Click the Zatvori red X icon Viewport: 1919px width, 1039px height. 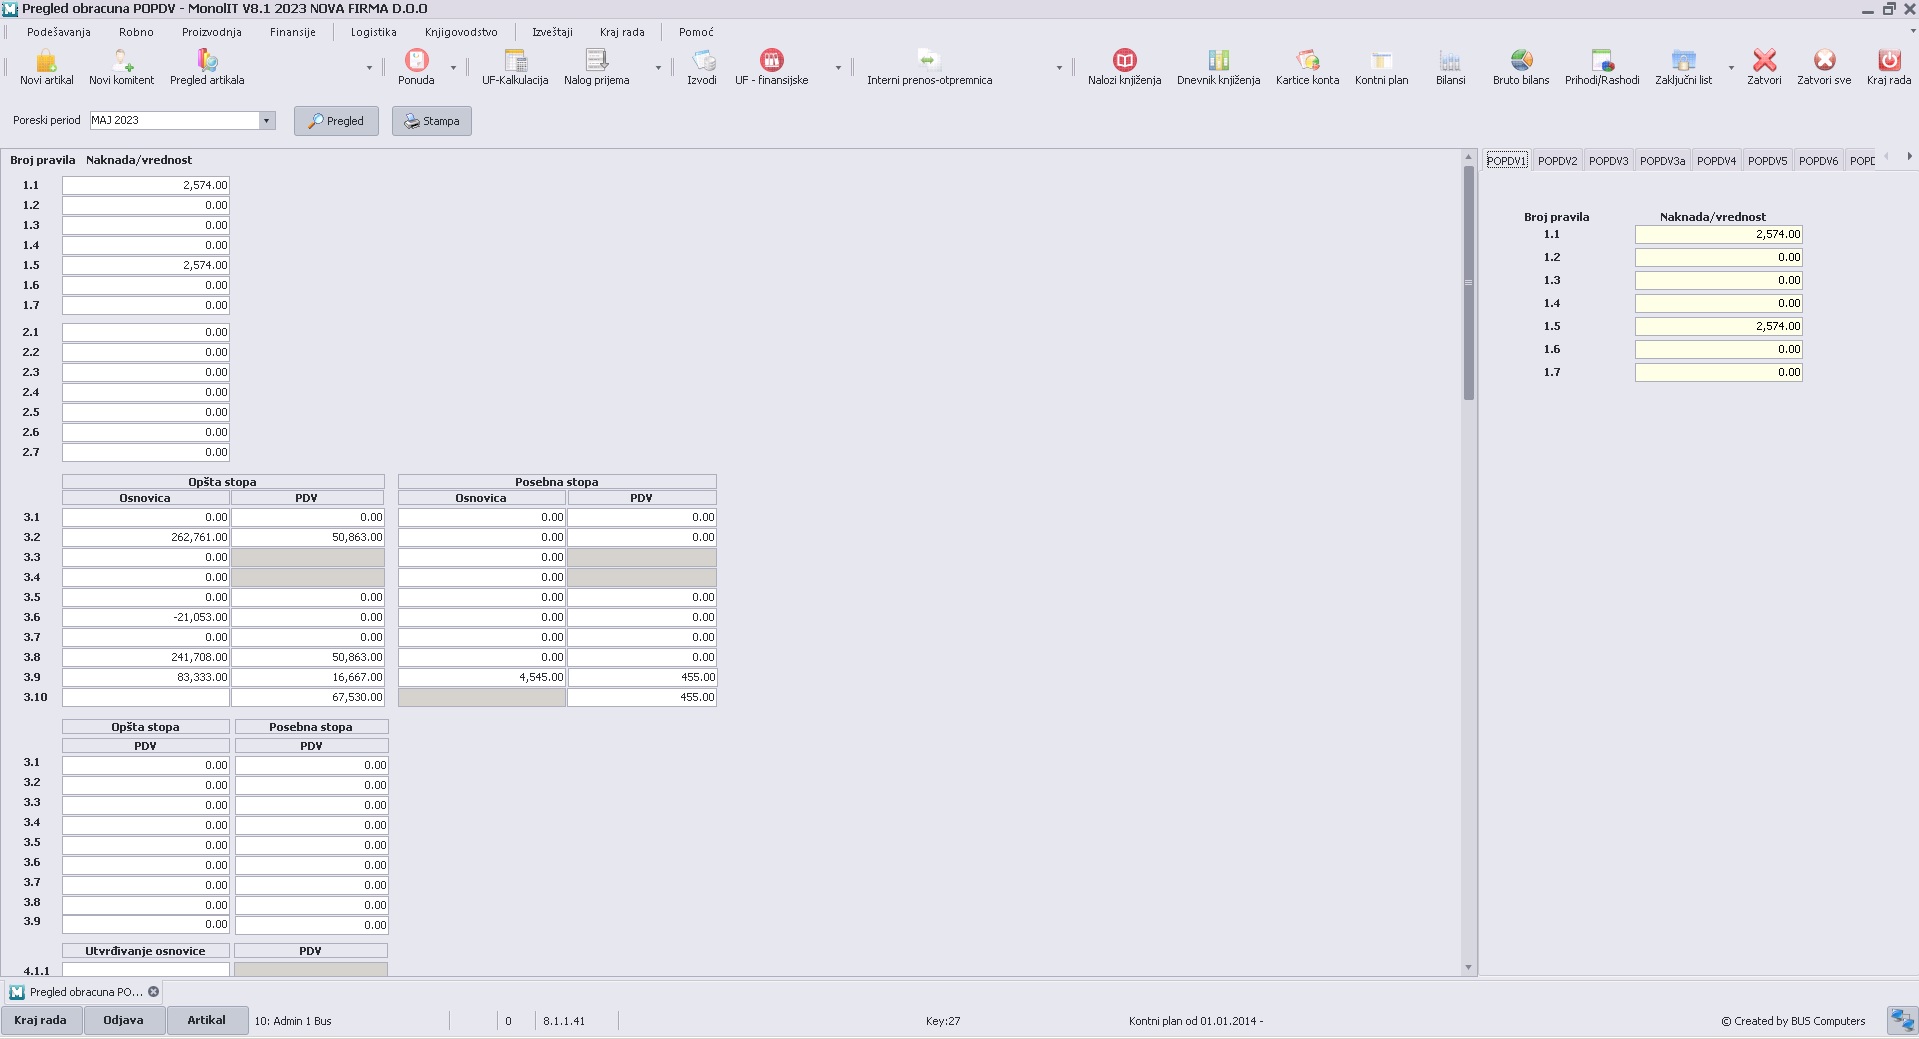[x=1765, y=61]
